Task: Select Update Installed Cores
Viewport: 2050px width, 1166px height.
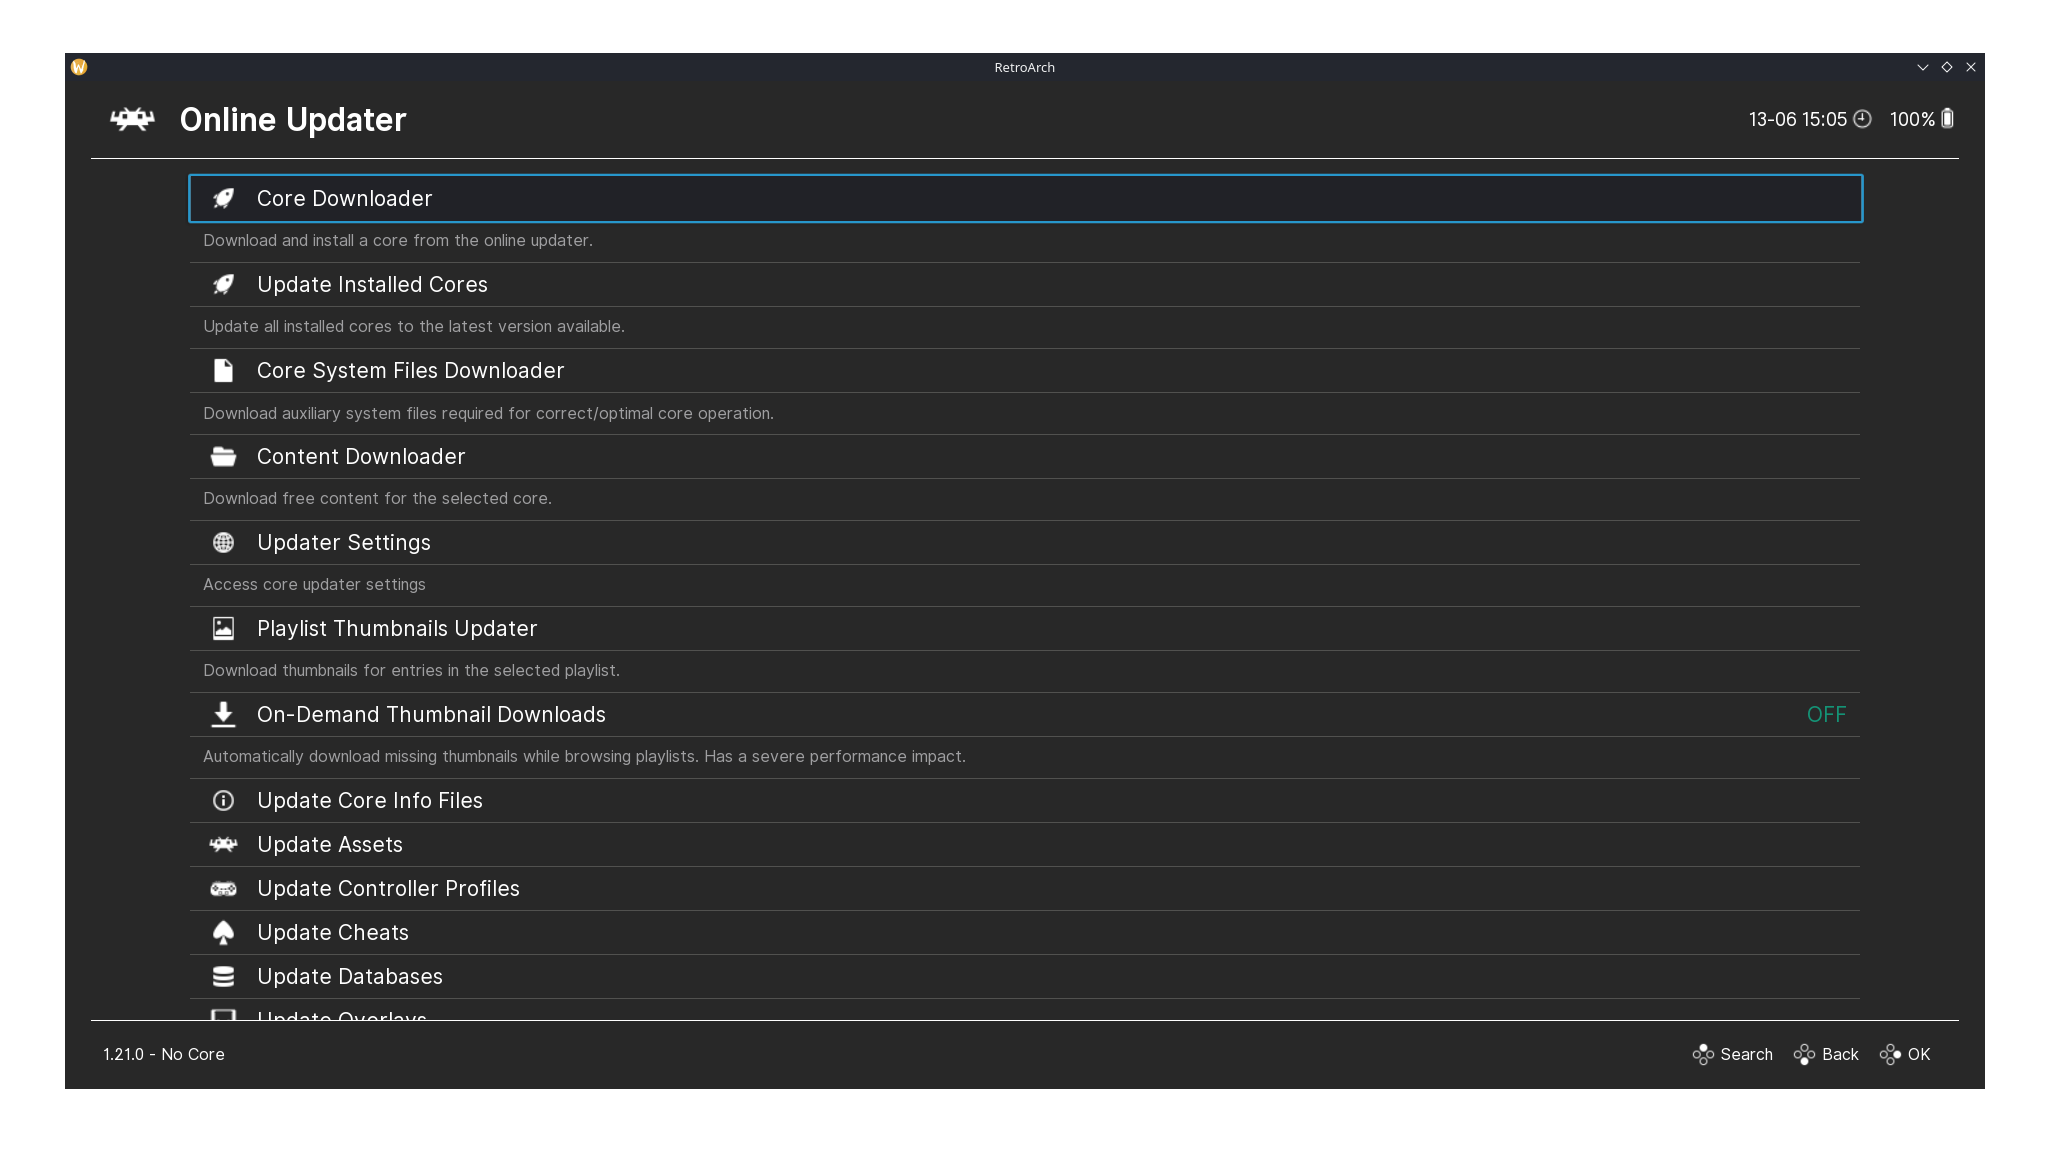Action: pos(371,284)
